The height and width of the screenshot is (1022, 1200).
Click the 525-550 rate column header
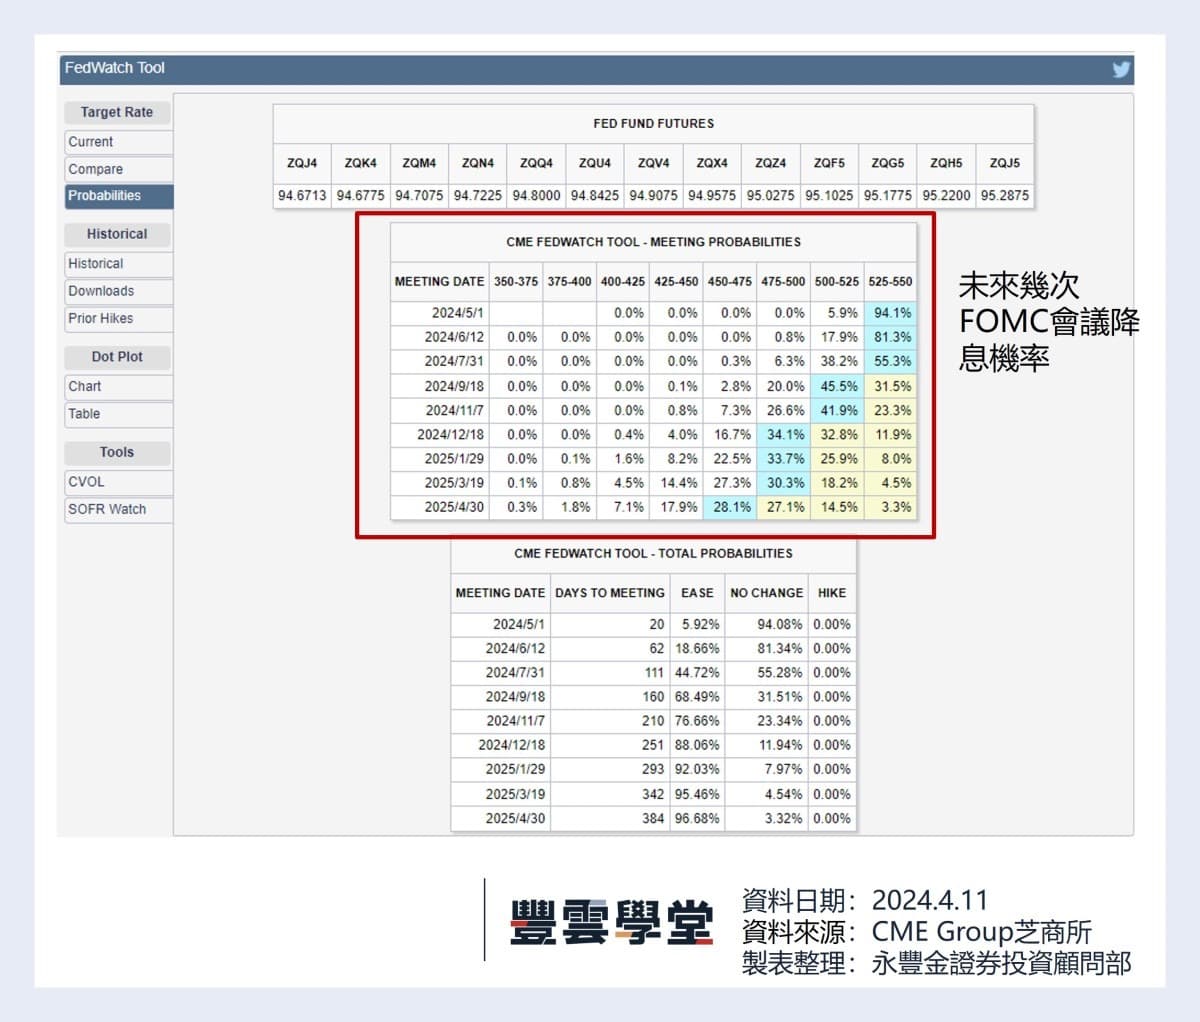890,282
